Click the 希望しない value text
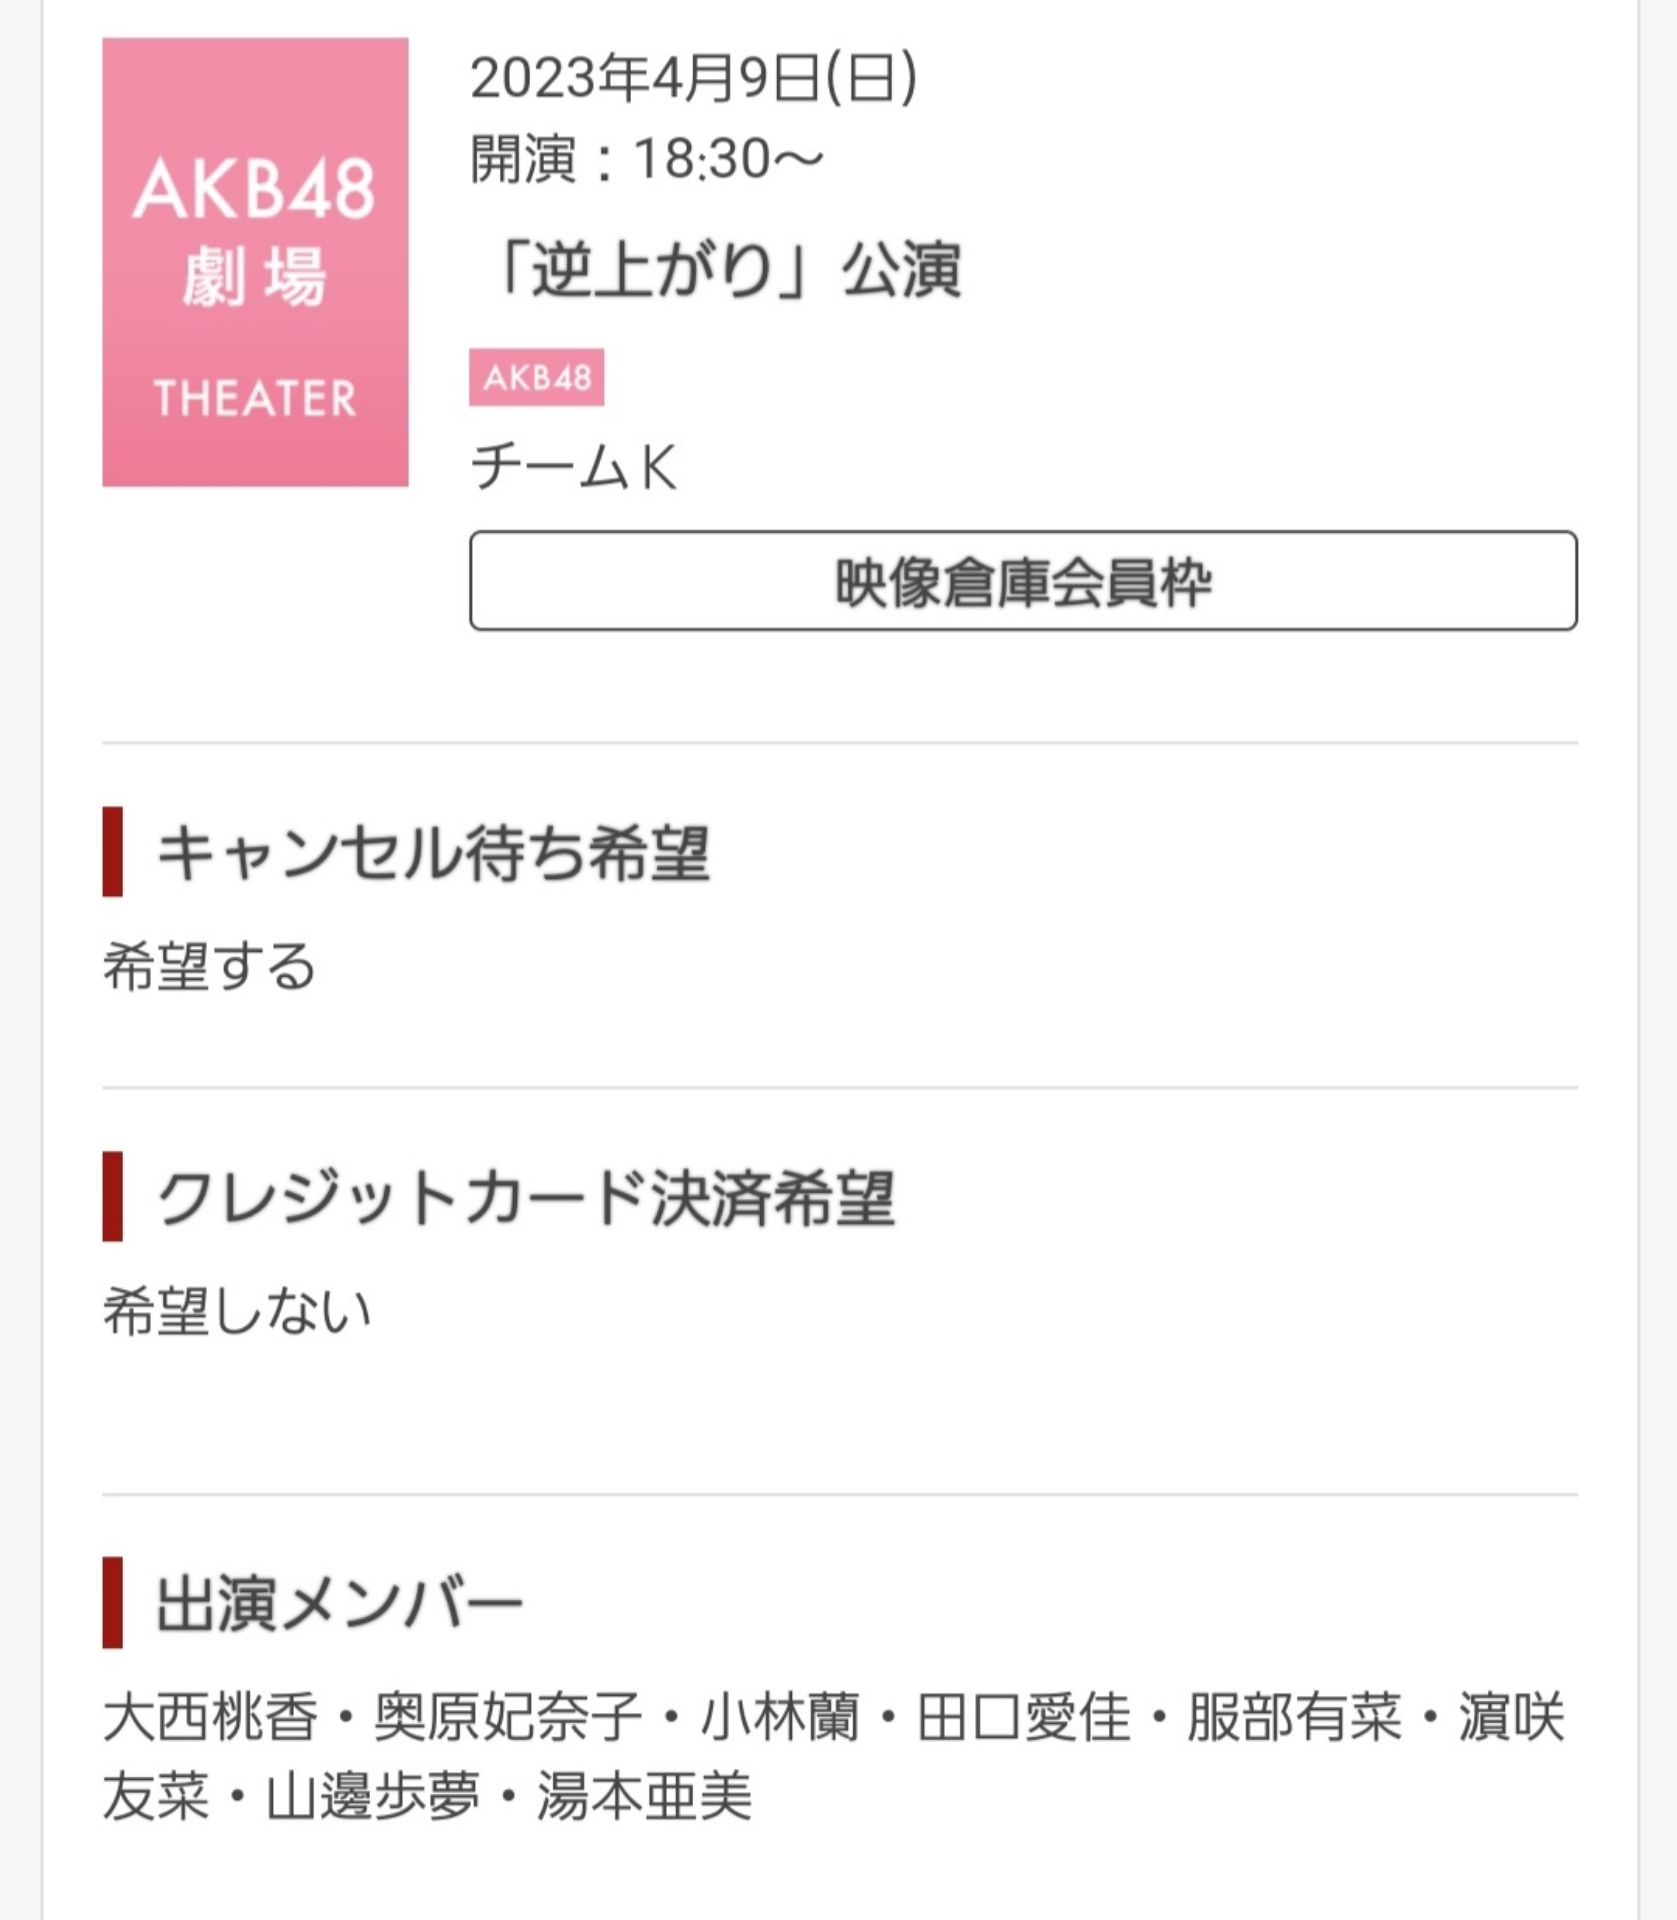 [x=237, y=1311]
